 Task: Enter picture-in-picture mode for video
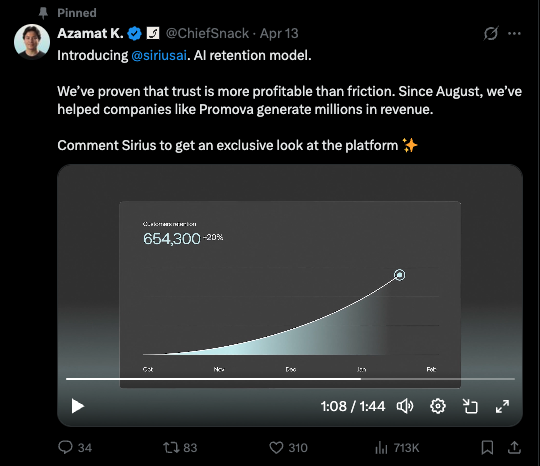pyautogui.click(x=470, y=406)
